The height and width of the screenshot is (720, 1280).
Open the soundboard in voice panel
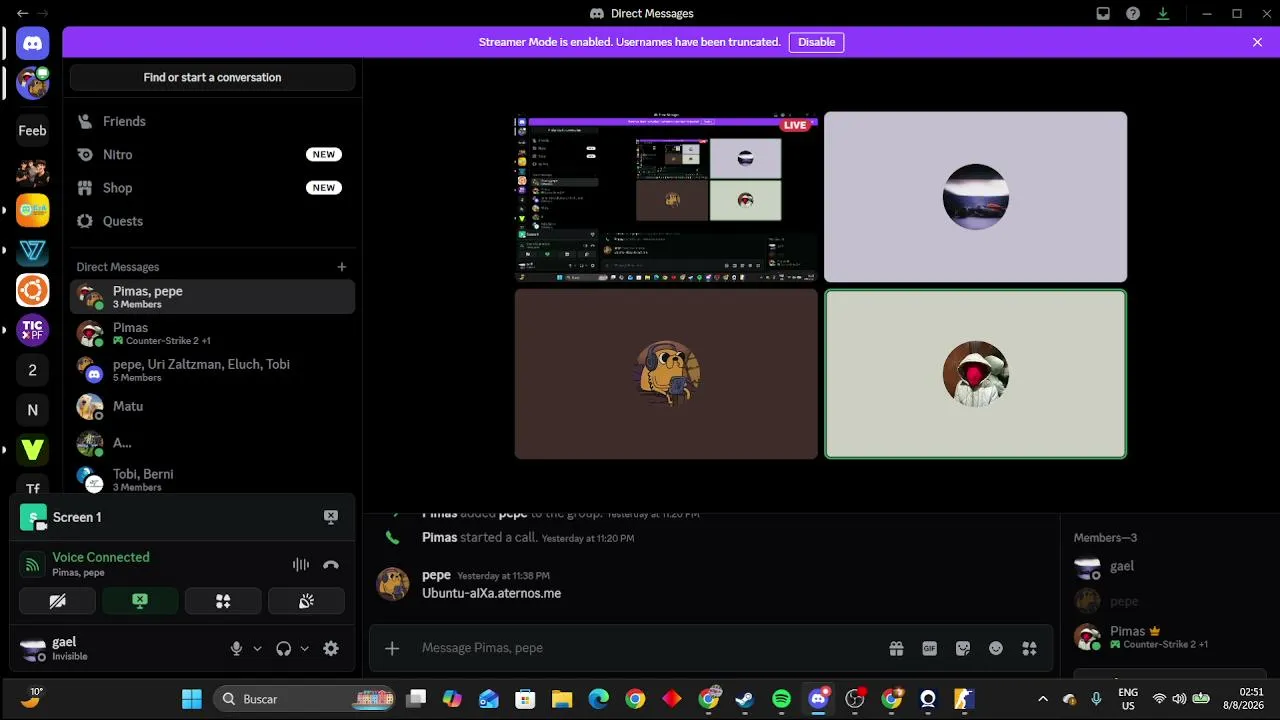coord(306,601)
